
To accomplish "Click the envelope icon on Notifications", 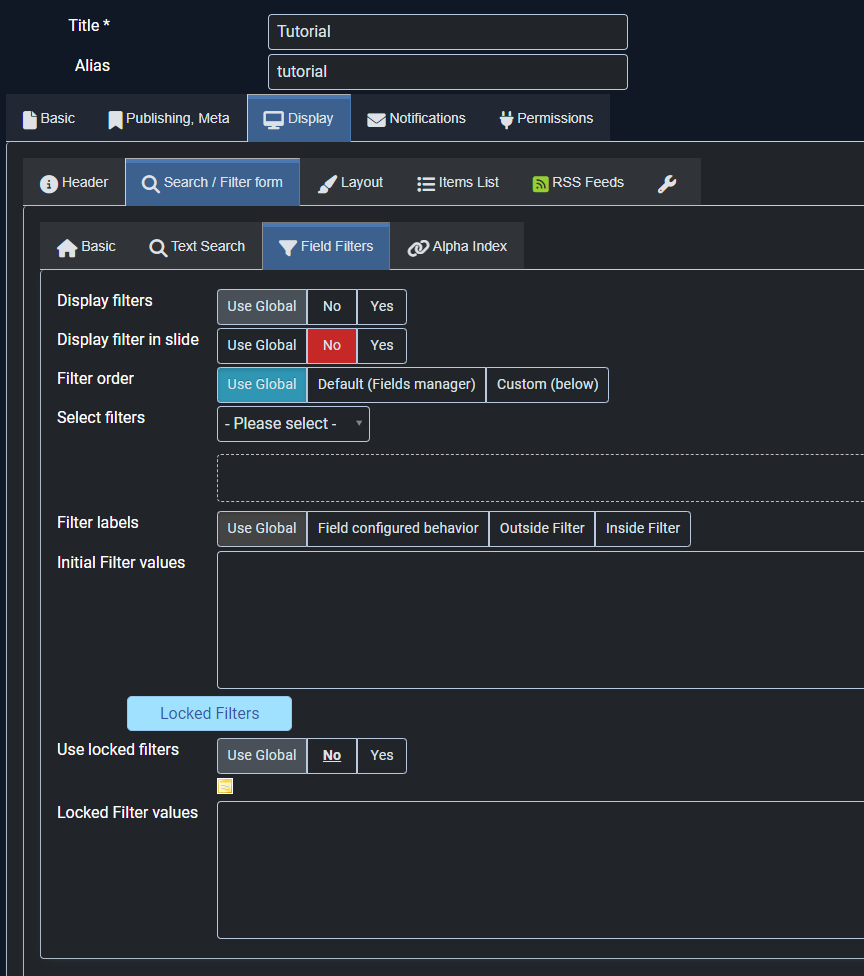I will click(376, 120).
